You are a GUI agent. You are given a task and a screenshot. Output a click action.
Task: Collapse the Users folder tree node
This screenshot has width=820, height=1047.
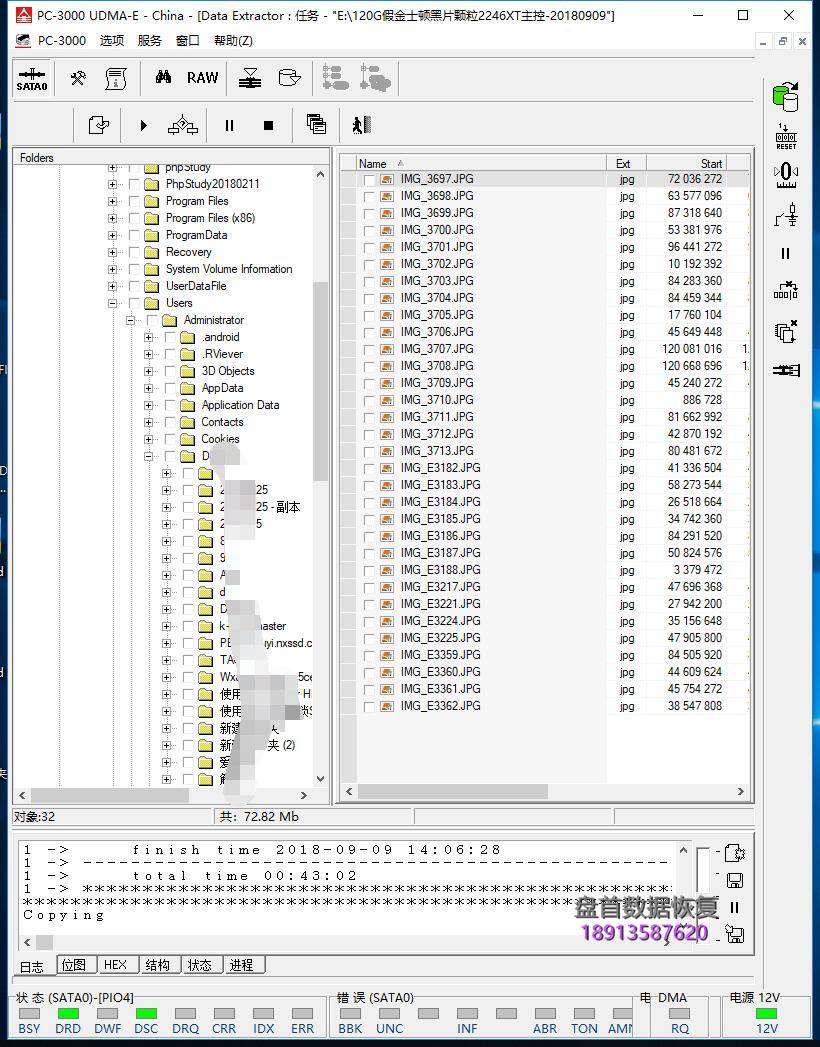point(112,303)
